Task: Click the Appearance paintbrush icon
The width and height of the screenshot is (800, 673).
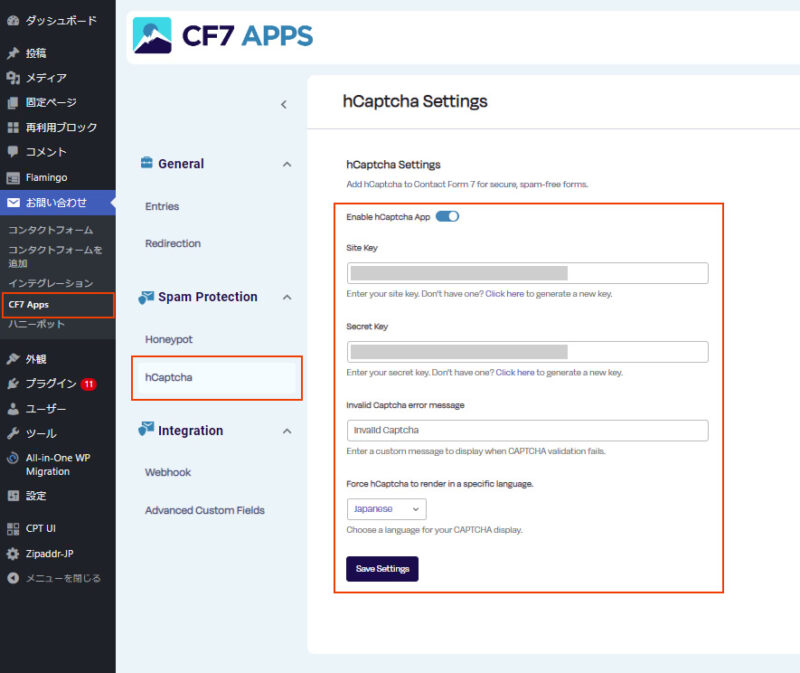Action: [13, 359]
